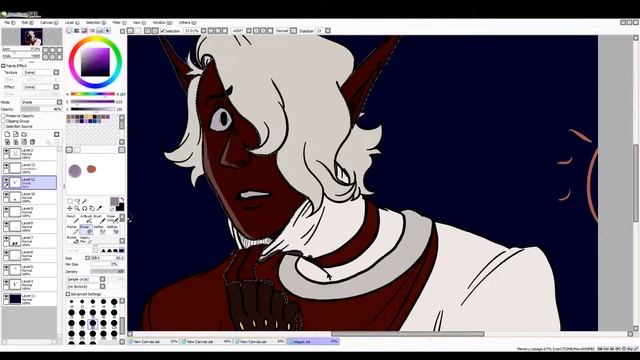The height and width of the screenshot is (360, 640).
Task: Uncheck the Selection display checkbox in toolbar
Action: pyautogui.click(x=162, y=31)
